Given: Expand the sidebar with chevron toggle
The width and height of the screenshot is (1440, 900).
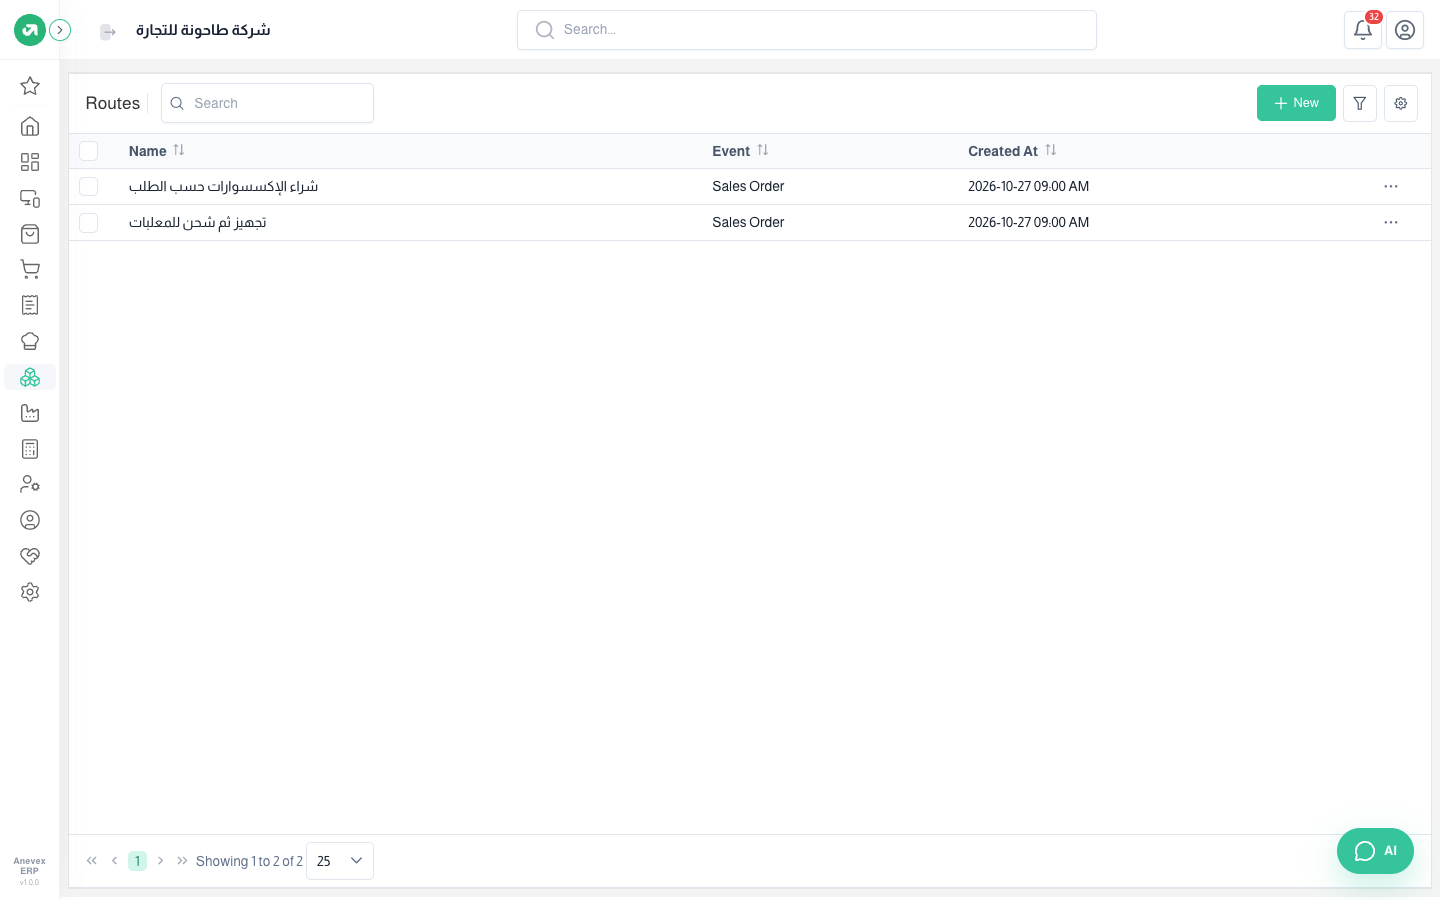Looking at the screenshot, I should pos(60,30).
